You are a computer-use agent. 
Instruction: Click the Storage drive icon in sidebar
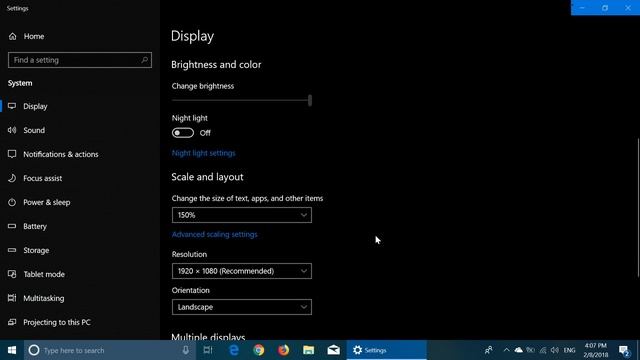coord(12,250)
